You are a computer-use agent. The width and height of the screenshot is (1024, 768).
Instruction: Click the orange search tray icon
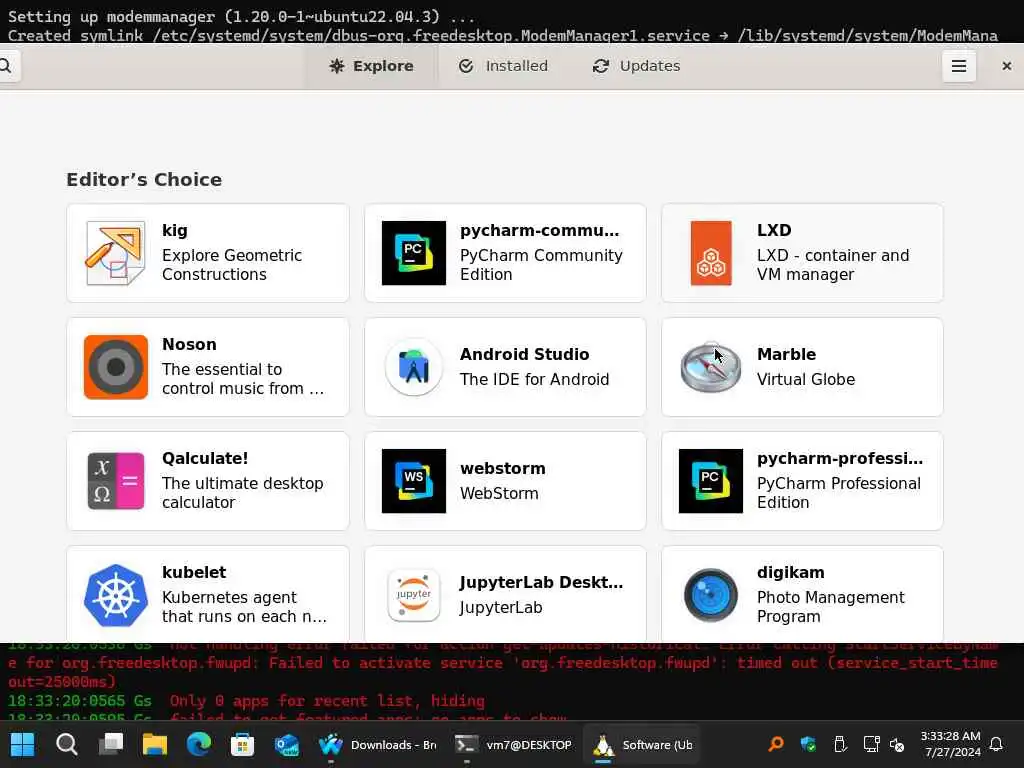point(776,744)
